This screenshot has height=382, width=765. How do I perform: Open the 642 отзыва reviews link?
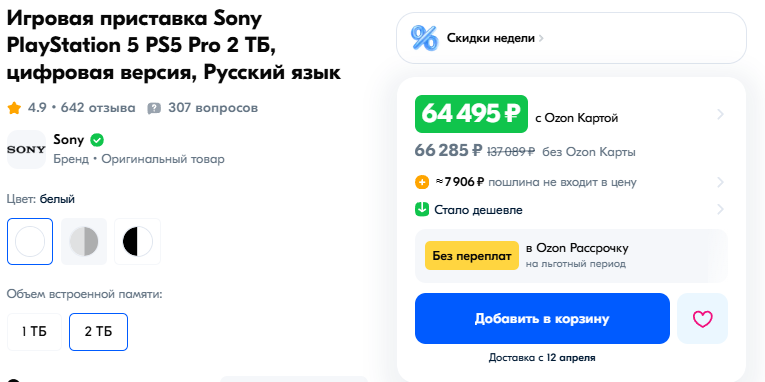pos(98,108)
